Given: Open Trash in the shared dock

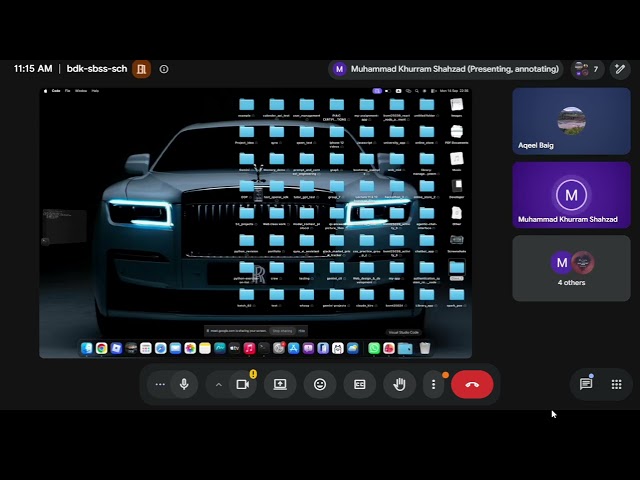Looking at the screenshot, I should click(x=424, y=348).
